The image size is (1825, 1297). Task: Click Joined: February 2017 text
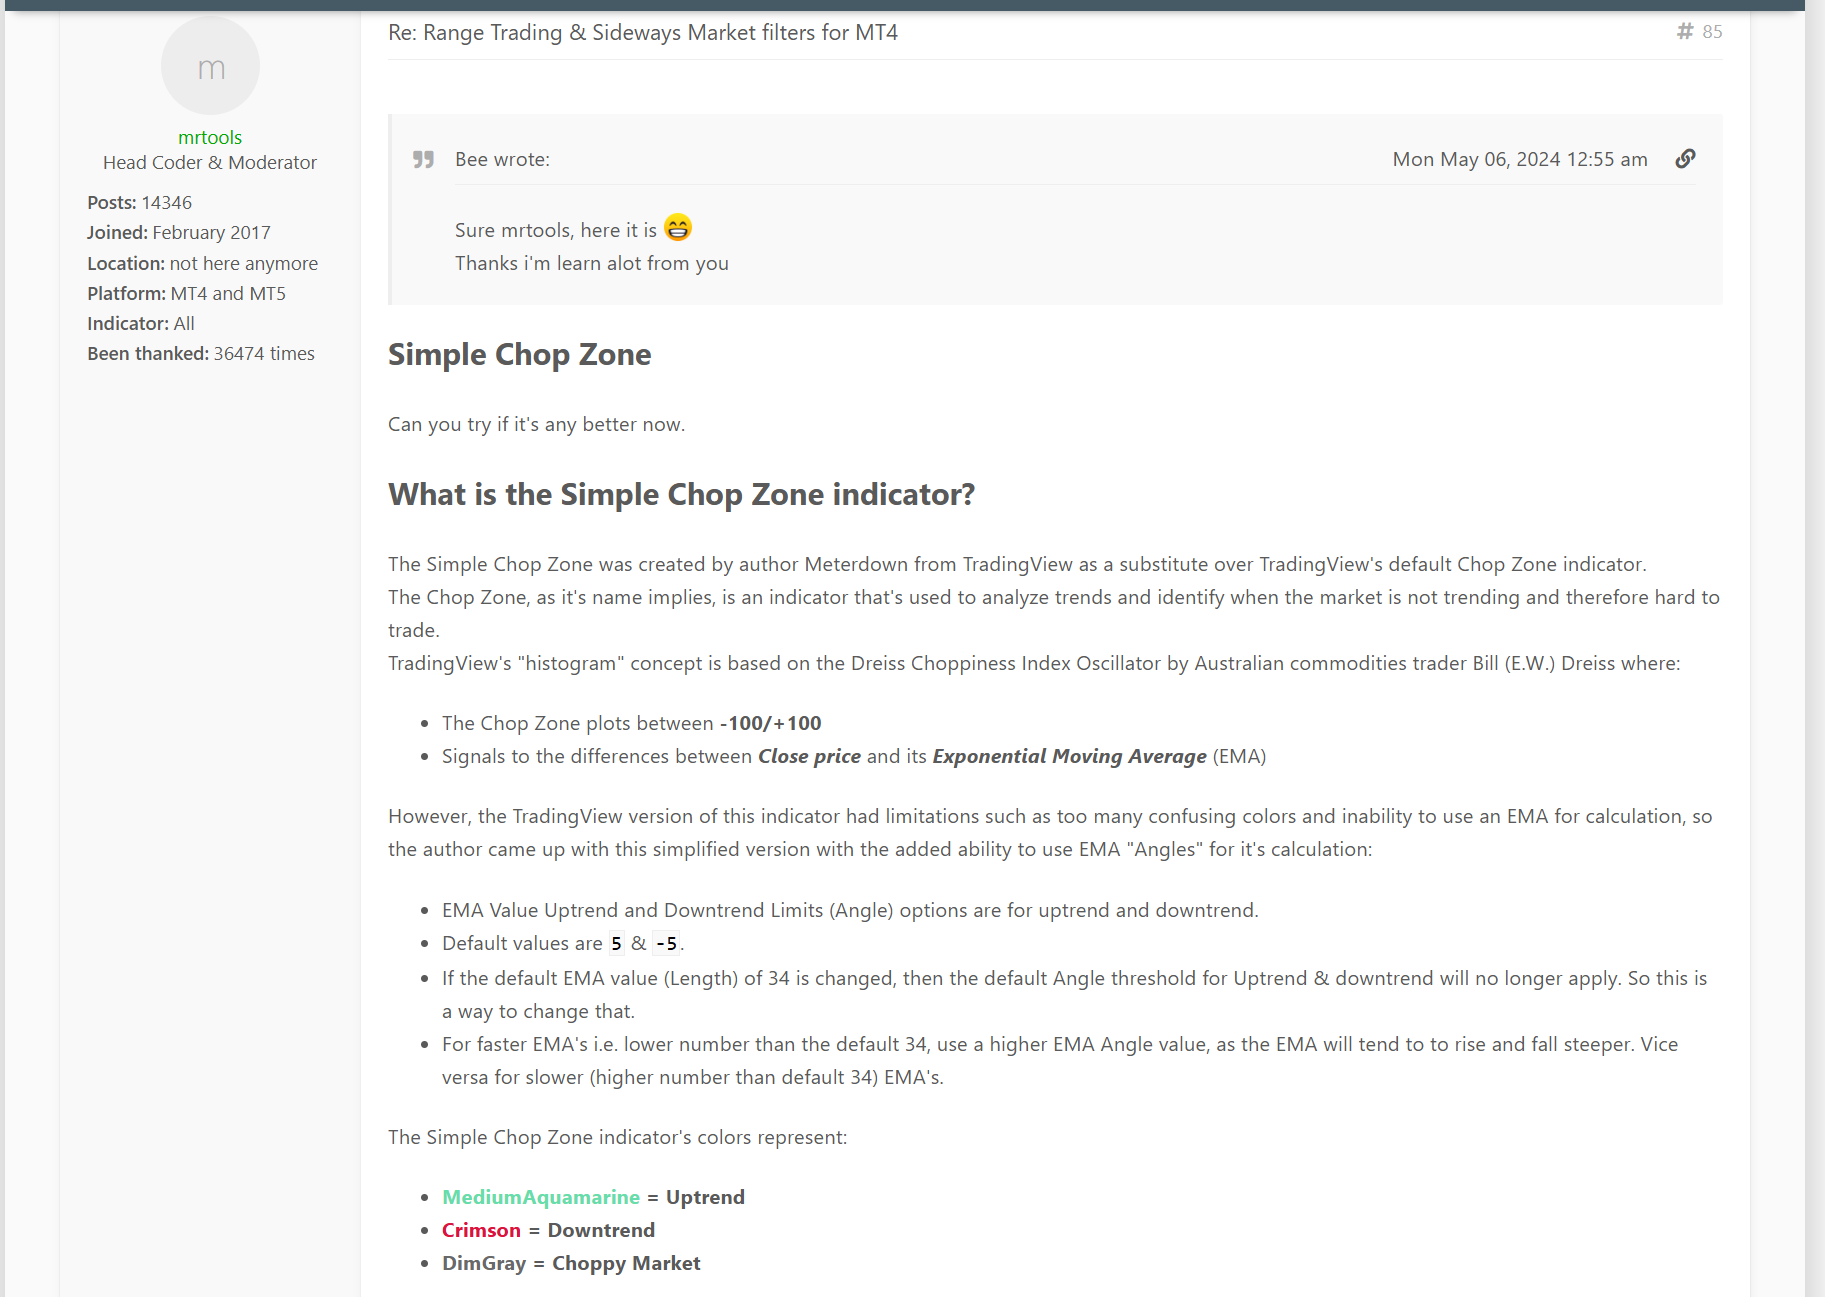(178, 233)
